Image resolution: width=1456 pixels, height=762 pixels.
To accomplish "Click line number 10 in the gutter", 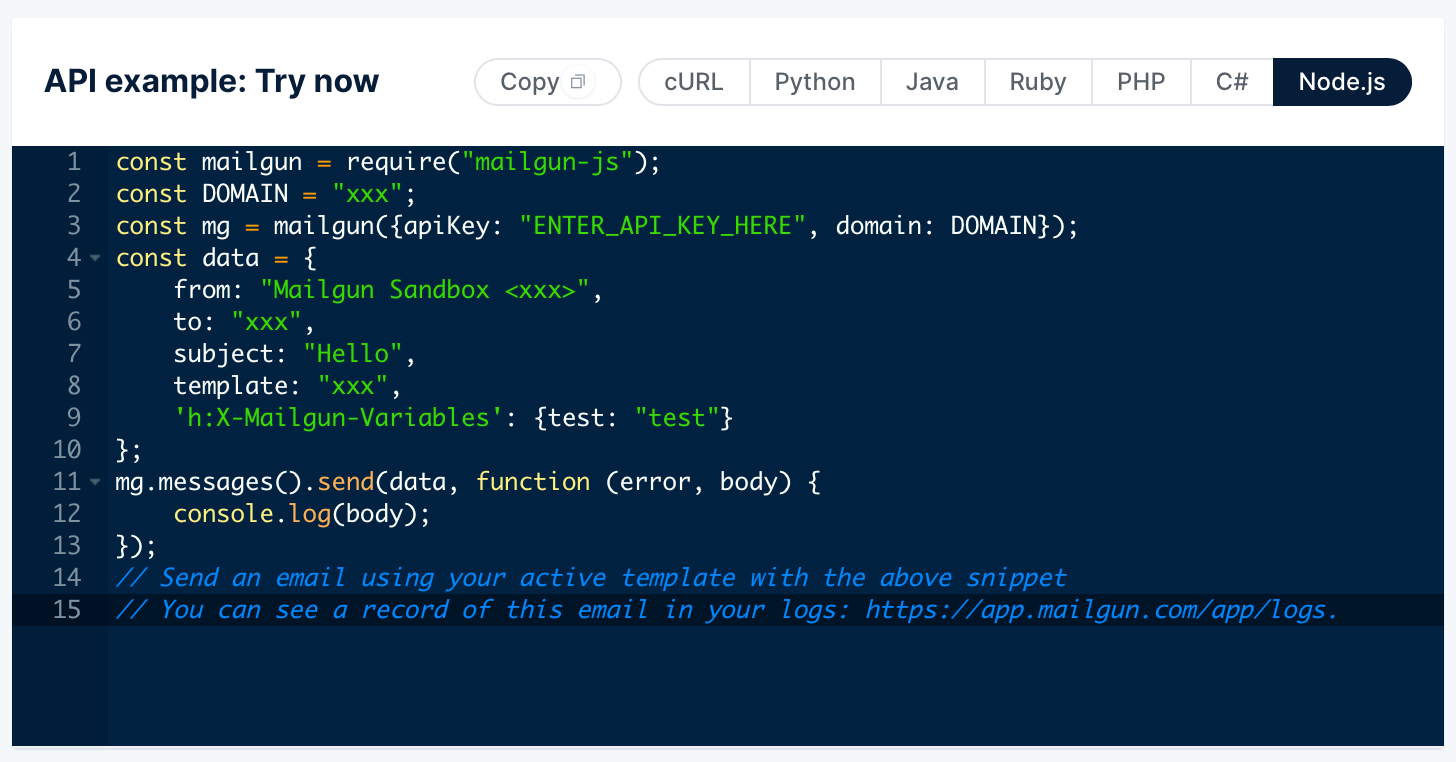I will (66, 450).
